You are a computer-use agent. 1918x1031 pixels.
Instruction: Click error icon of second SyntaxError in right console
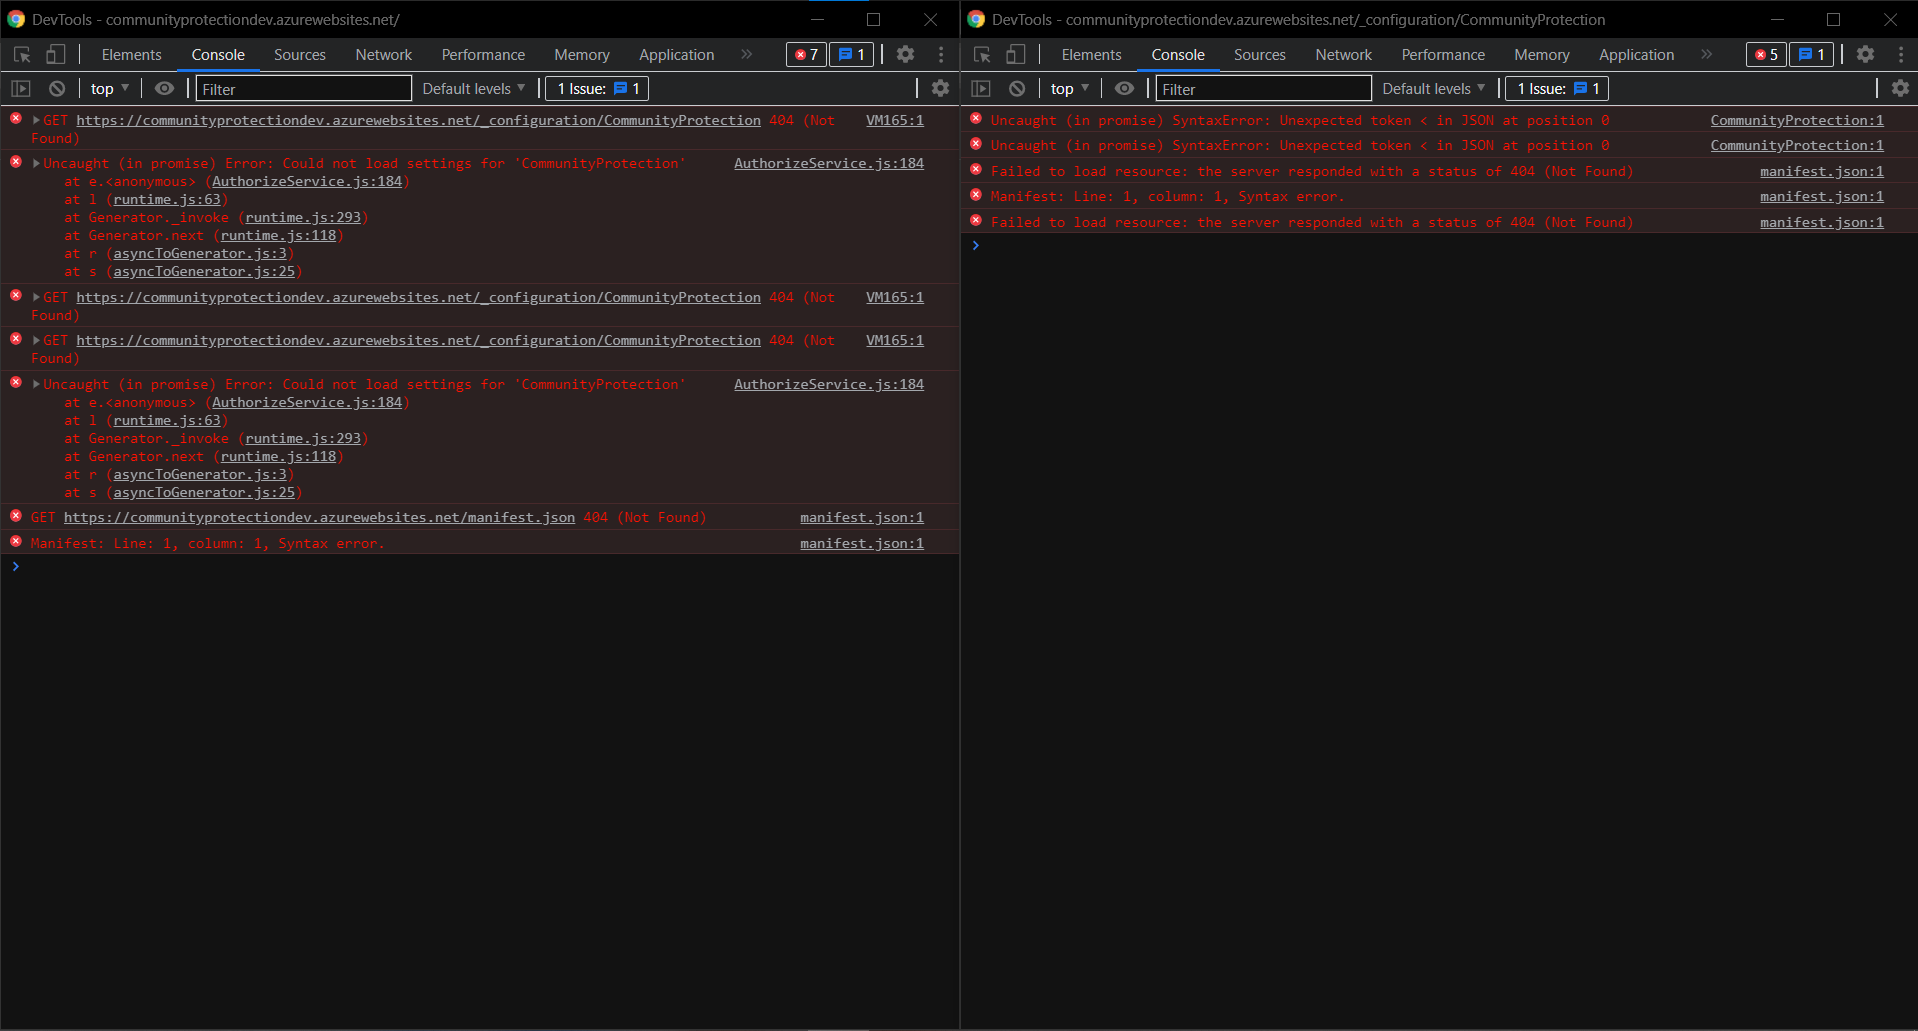[976, 144]
